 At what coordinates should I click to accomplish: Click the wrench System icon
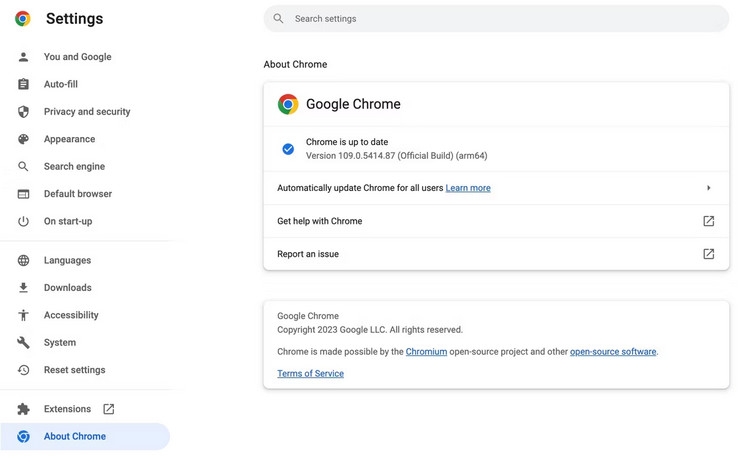23,342
